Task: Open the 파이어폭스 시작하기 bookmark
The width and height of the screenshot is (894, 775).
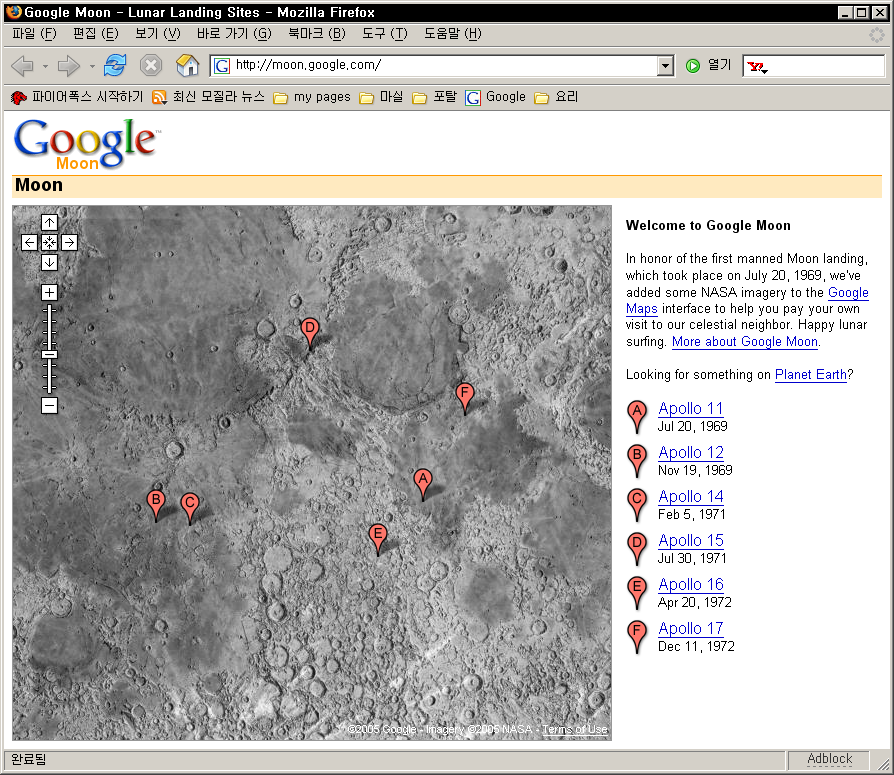Action: click(77, 97)
